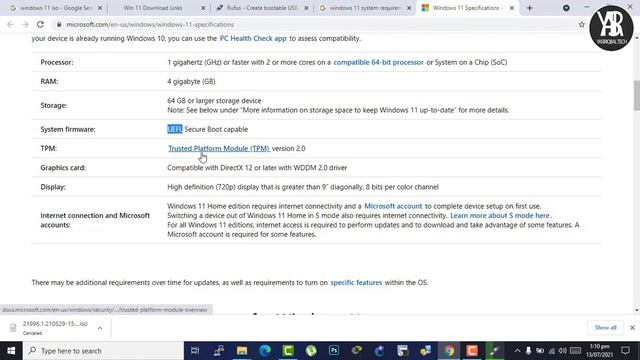Adjust volume from the speaker tray icon
Image resolution: width=640 pixels, height=360 pixels.
click(562, 351)
